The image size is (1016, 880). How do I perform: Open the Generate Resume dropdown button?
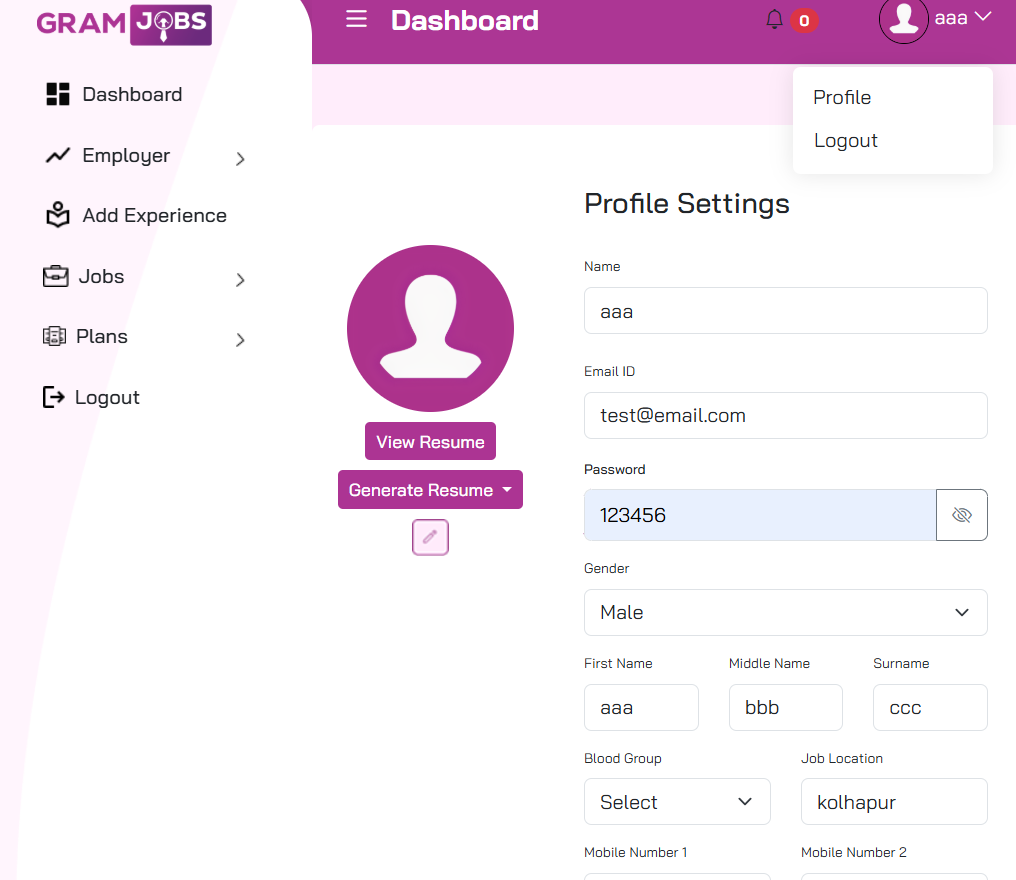point(430,490)
